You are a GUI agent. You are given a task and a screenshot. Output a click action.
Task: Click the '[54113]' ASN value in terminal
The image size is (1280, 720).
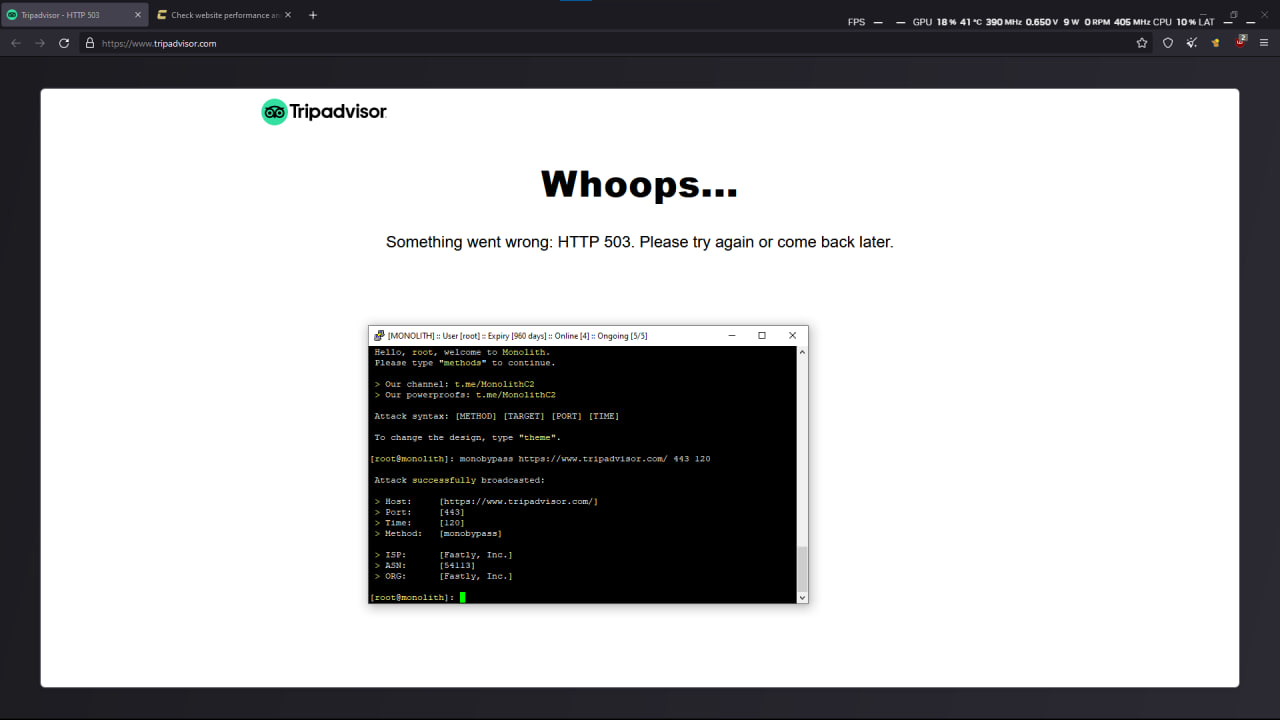pos(457,565)
